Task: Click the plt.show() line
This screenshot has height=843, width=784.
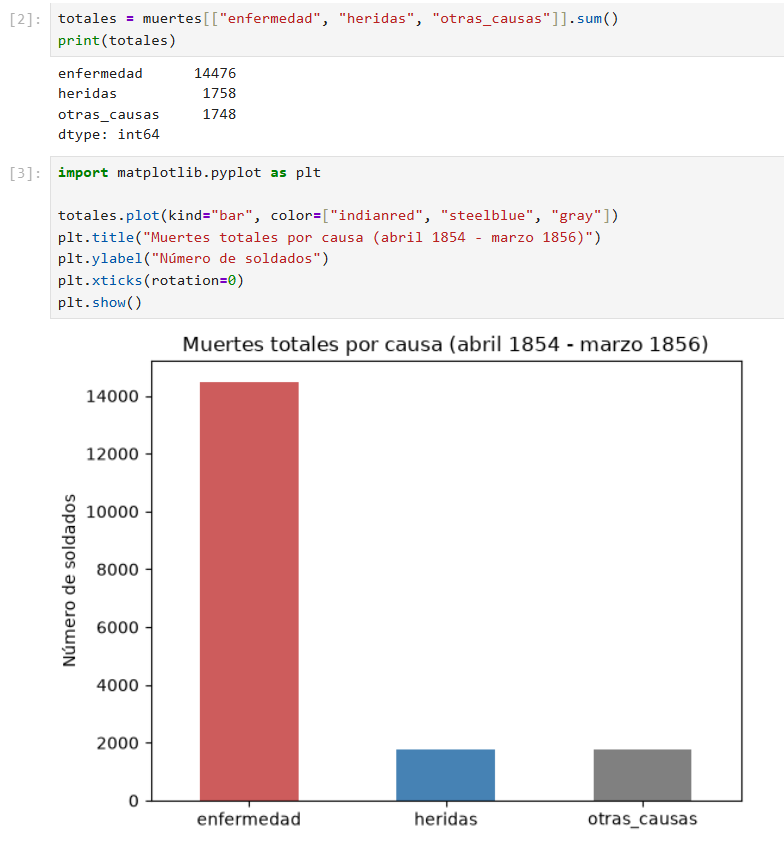Action: click(99, 303)
